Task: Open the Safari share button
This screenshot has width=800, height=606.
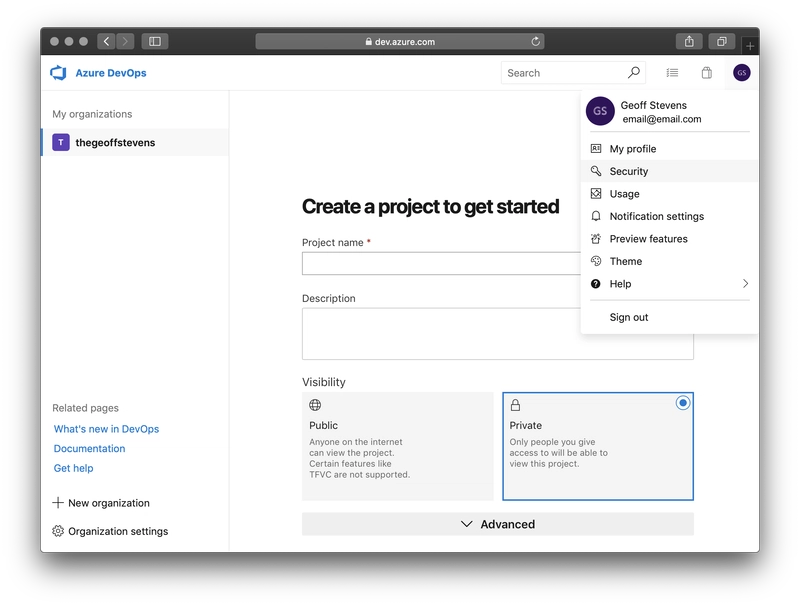Action: pos(689,41)
